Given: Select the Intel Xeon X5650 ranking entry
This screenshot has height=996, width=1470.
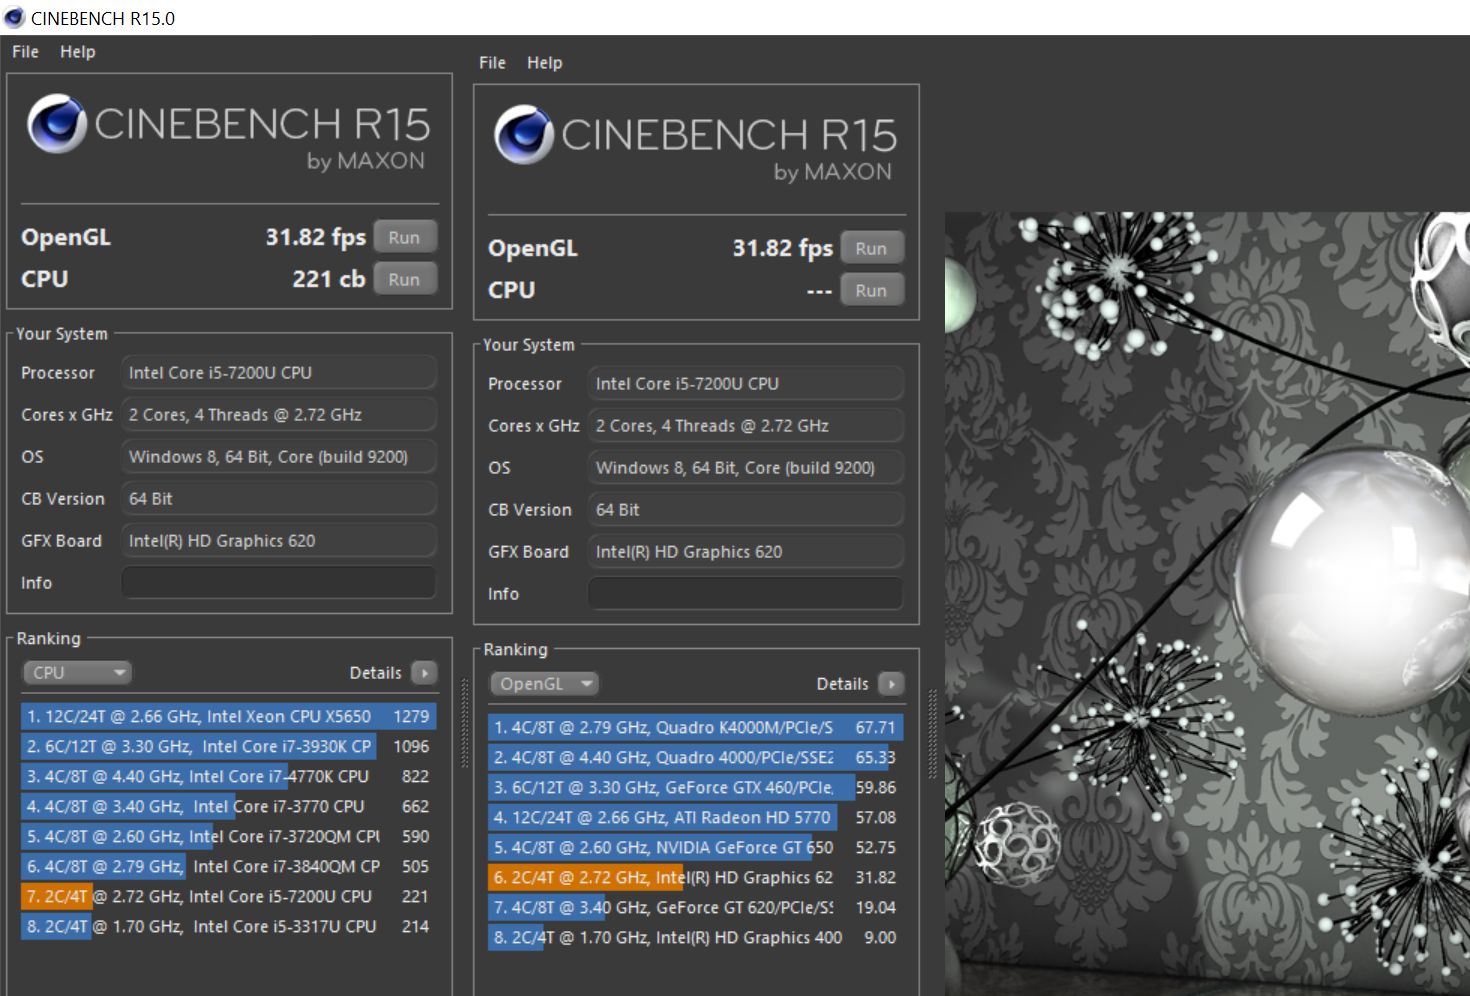Looking at the screenshot, I should click(x=228, y=716).
